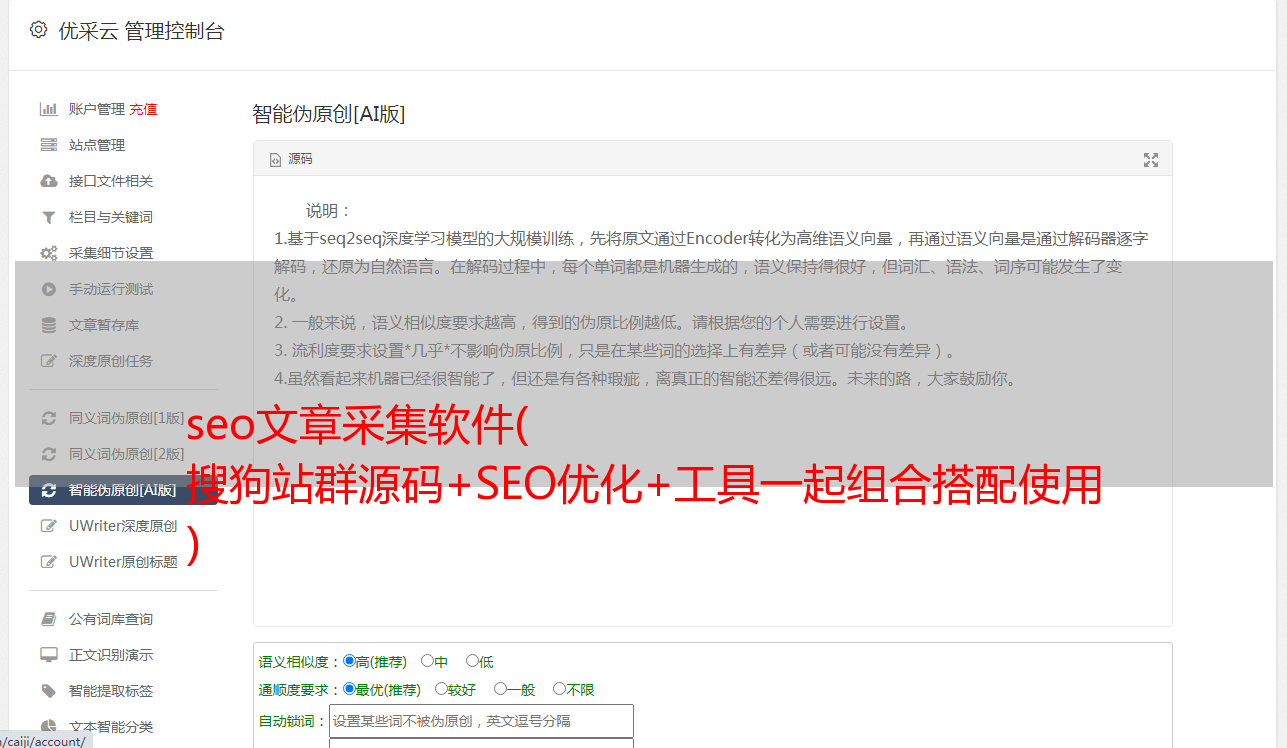Click 优采云 管理控制台 header title

click(141, 31)
